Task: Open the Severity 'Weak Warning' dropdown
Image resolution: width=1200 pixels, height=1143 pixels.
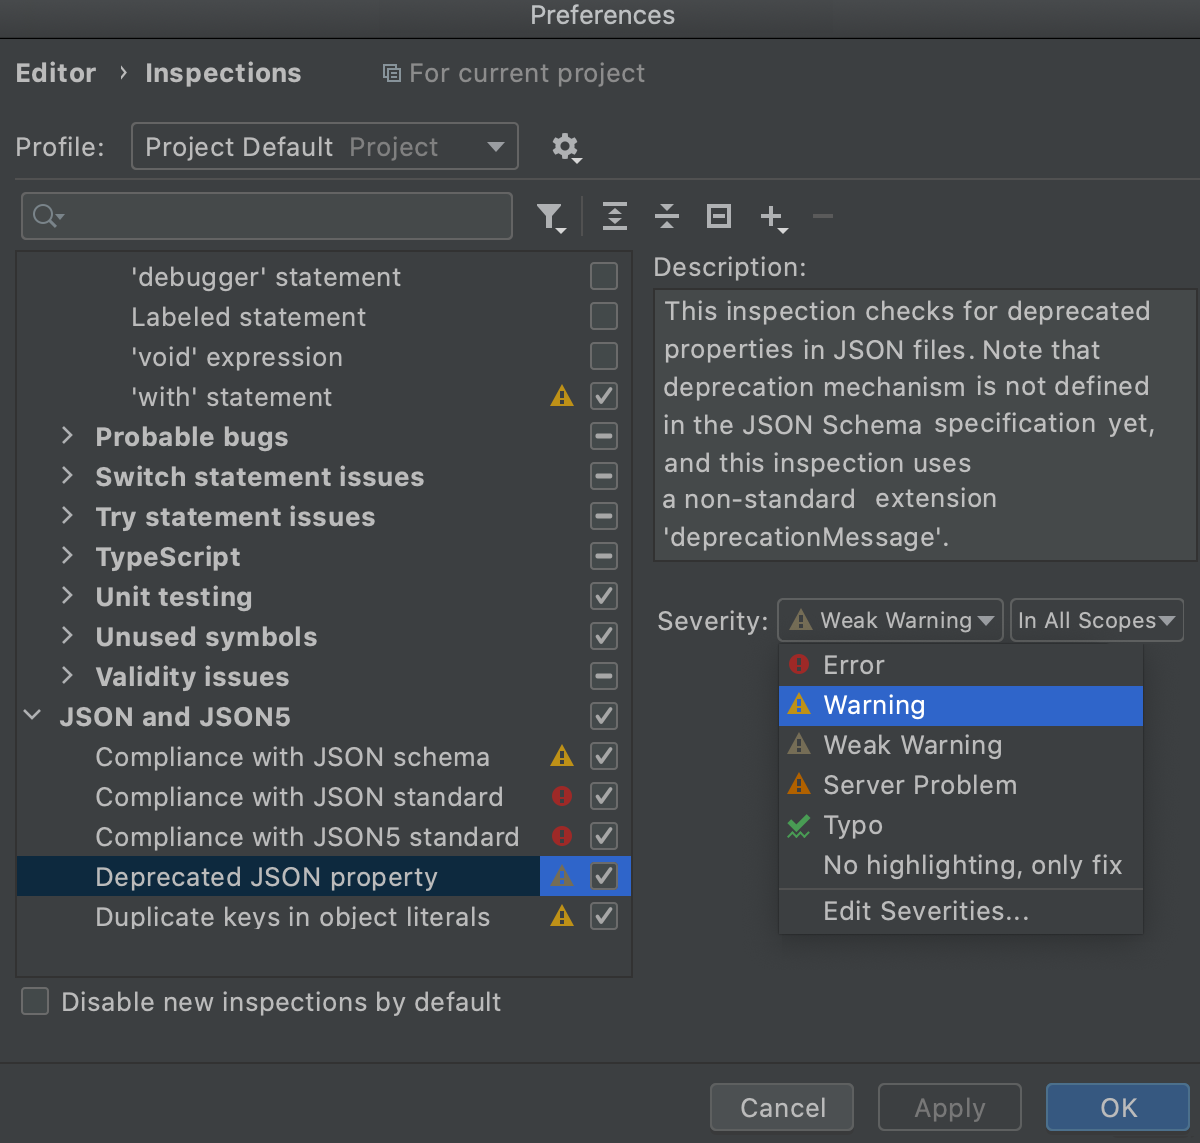Action: (x=890, y=621)
